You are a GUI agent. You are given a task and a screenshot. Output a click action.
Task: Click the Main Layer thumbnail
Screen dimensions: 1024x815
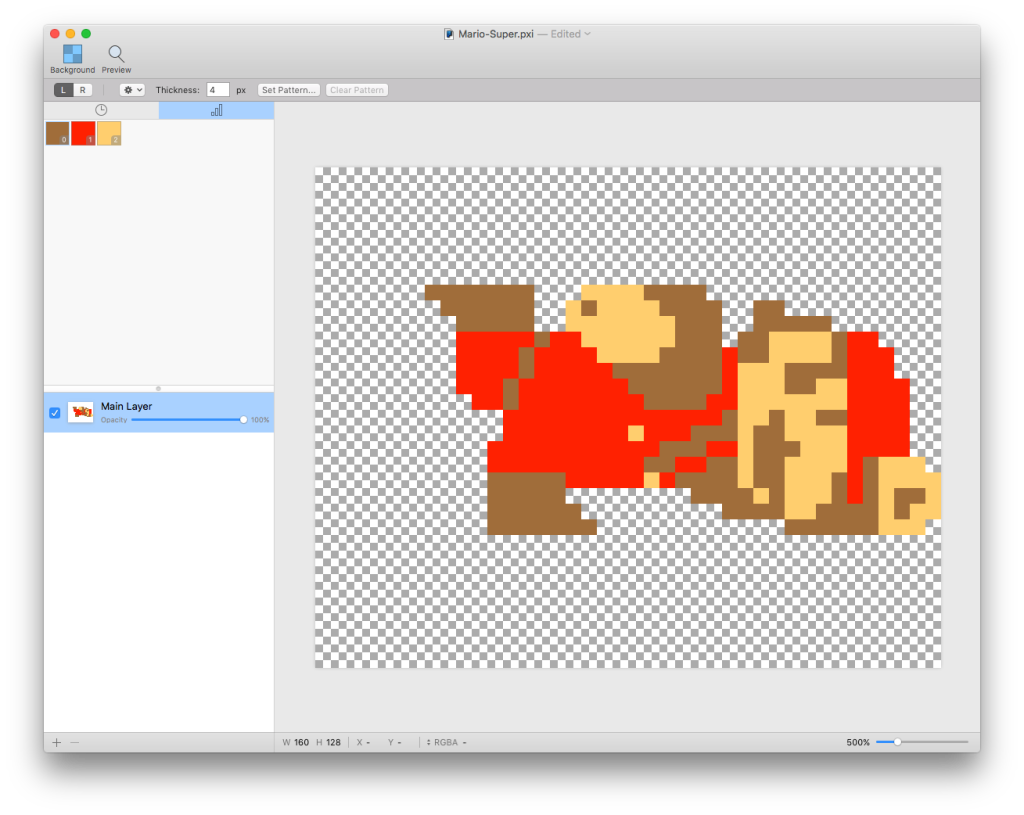click(81, 412)
